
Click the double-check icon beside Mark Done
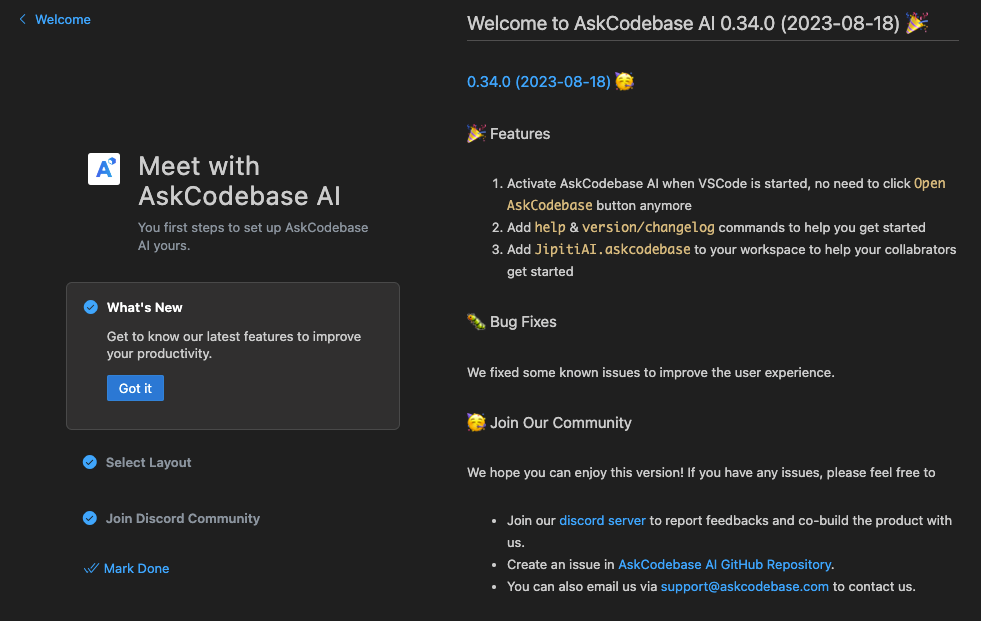pyautogui.click(x=91, y=568)
